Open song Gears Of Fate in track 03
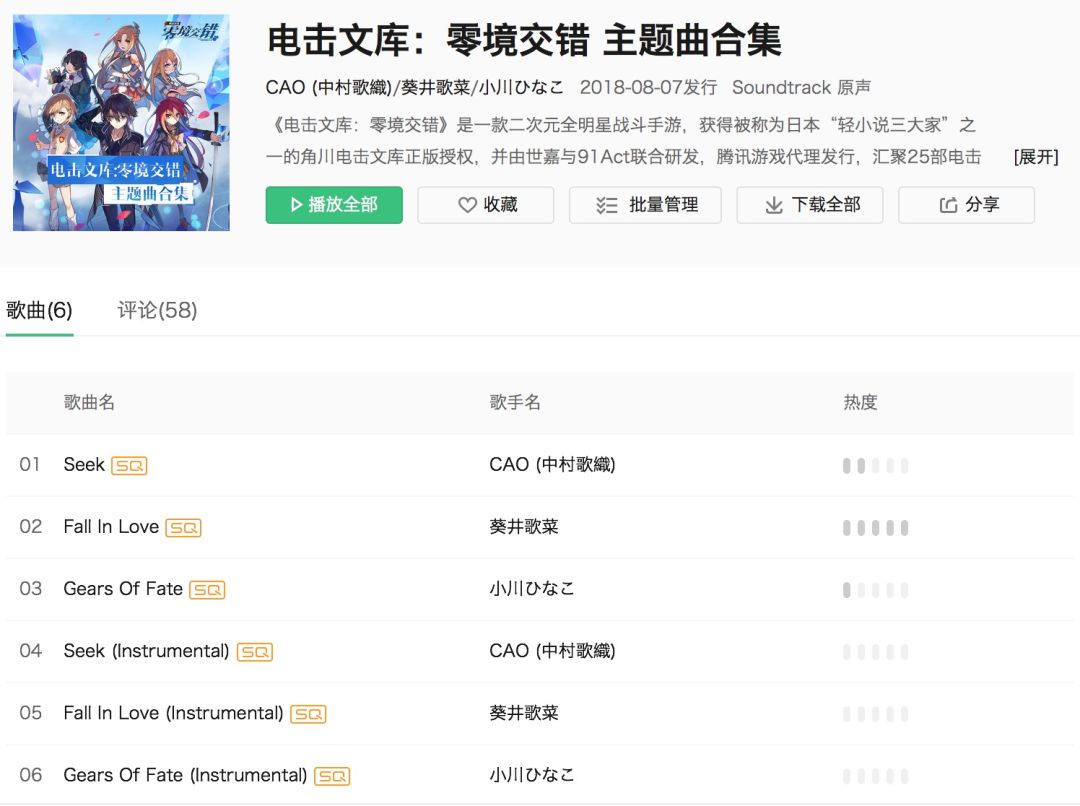This screenshot has height=806, width=1080. point(123,589)
